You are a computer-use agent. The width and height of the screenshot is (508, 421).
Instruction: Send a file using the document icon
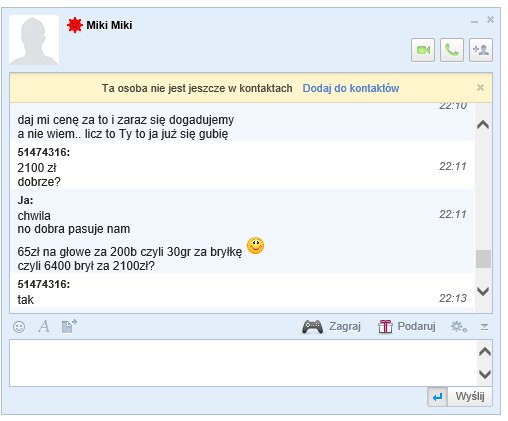tap(69, 326)
